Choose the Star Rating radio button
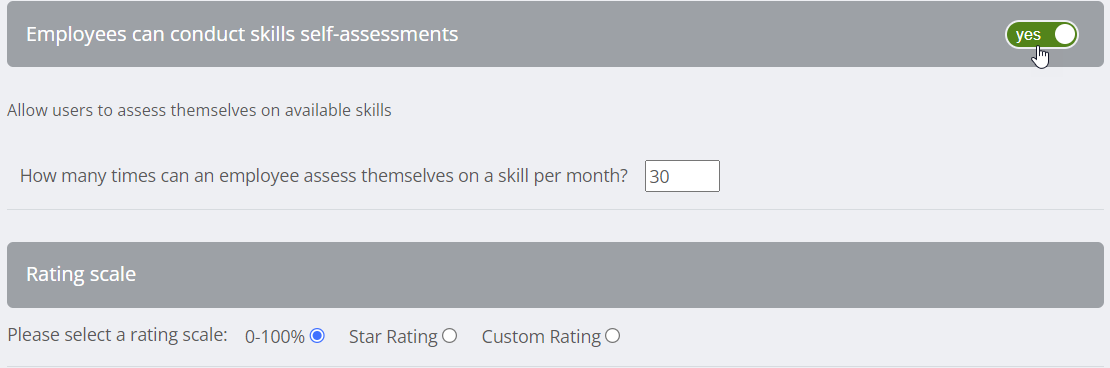The width and height of the screenshot is (1110, 368). click(x=450, y=335)
